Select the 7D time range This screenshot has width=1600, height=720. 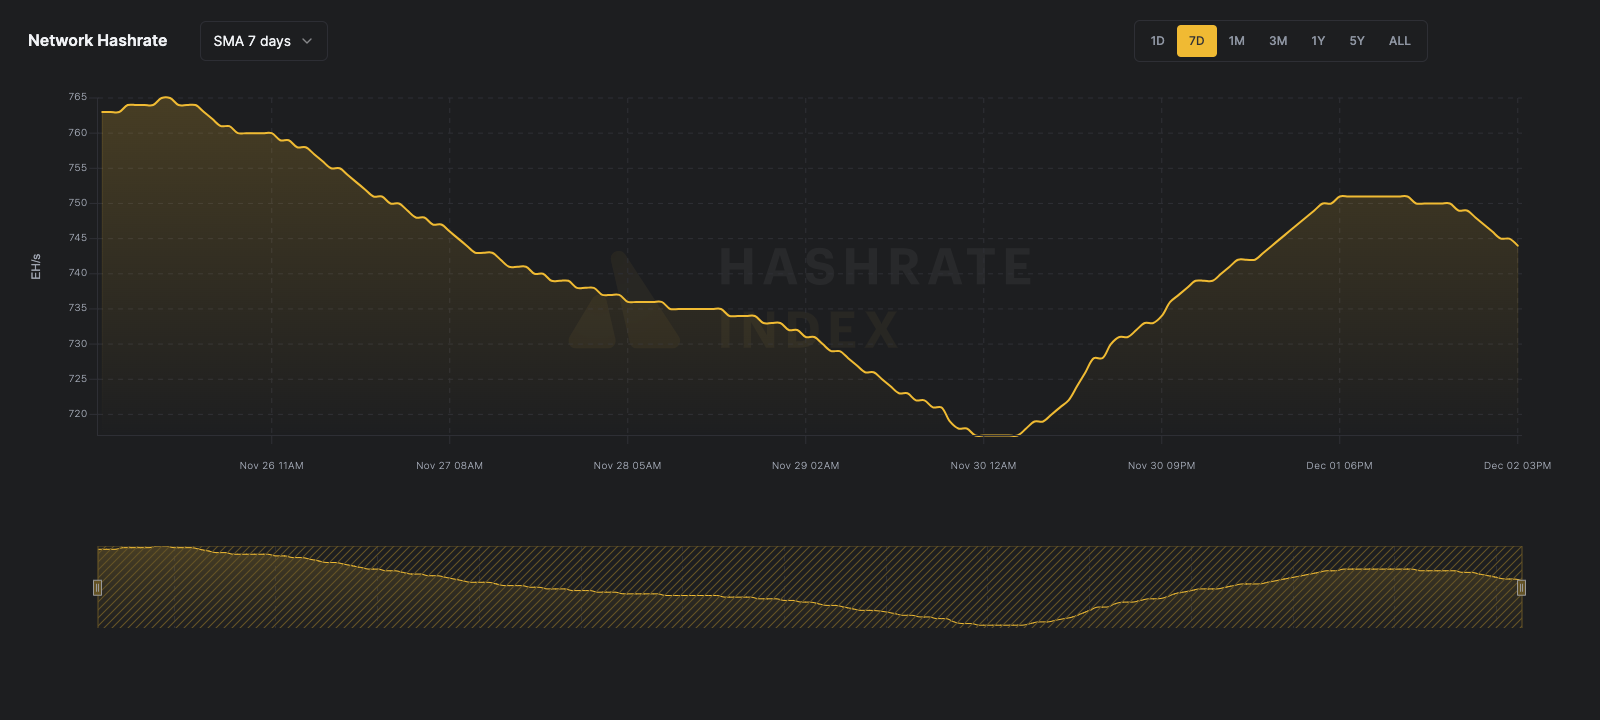coord(1197,41)
